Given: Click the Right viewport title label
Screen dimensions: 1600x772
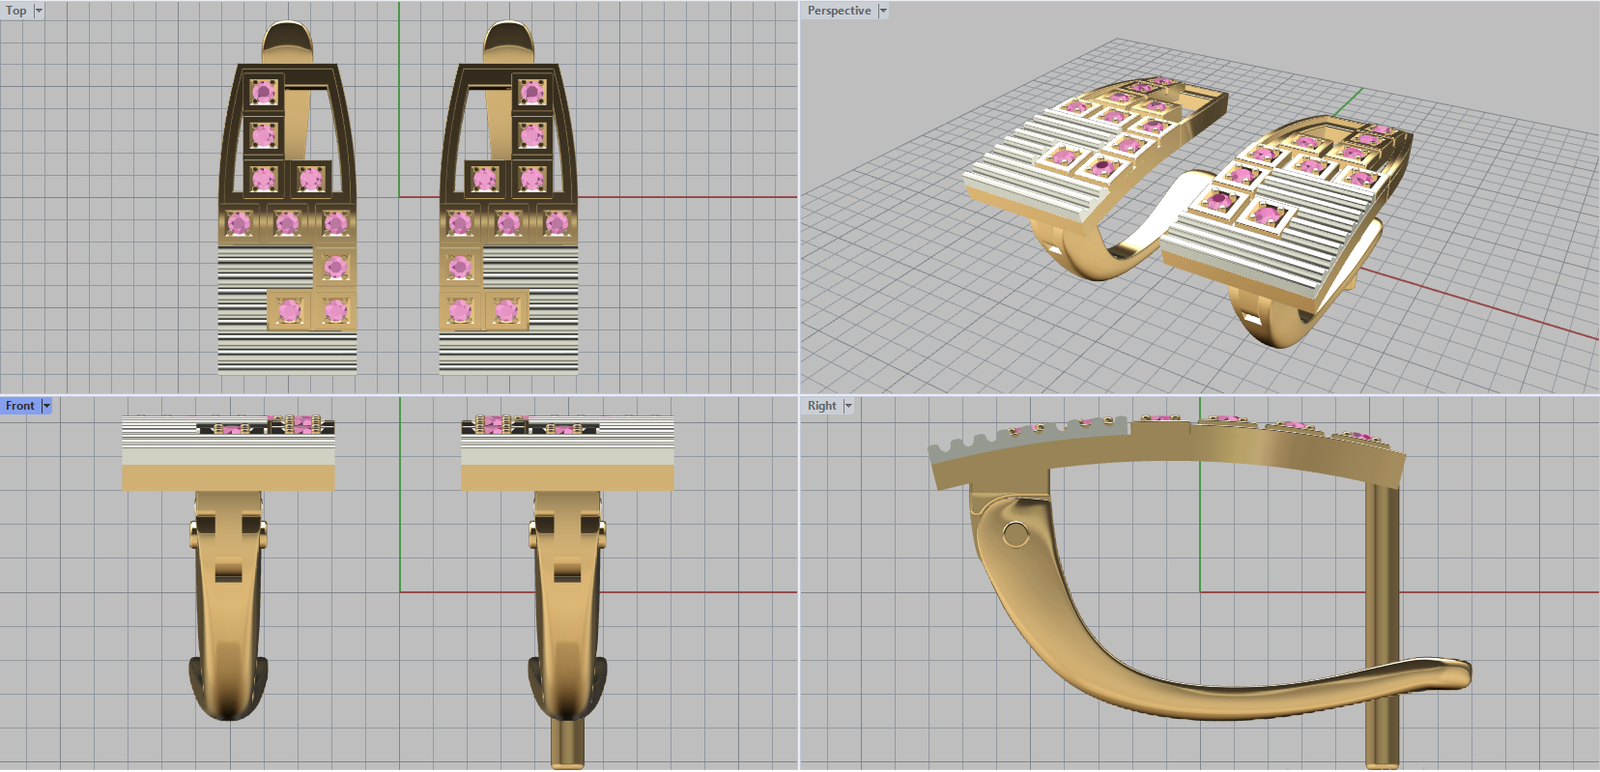Looking at the screenshot, I should click(821, 406).
